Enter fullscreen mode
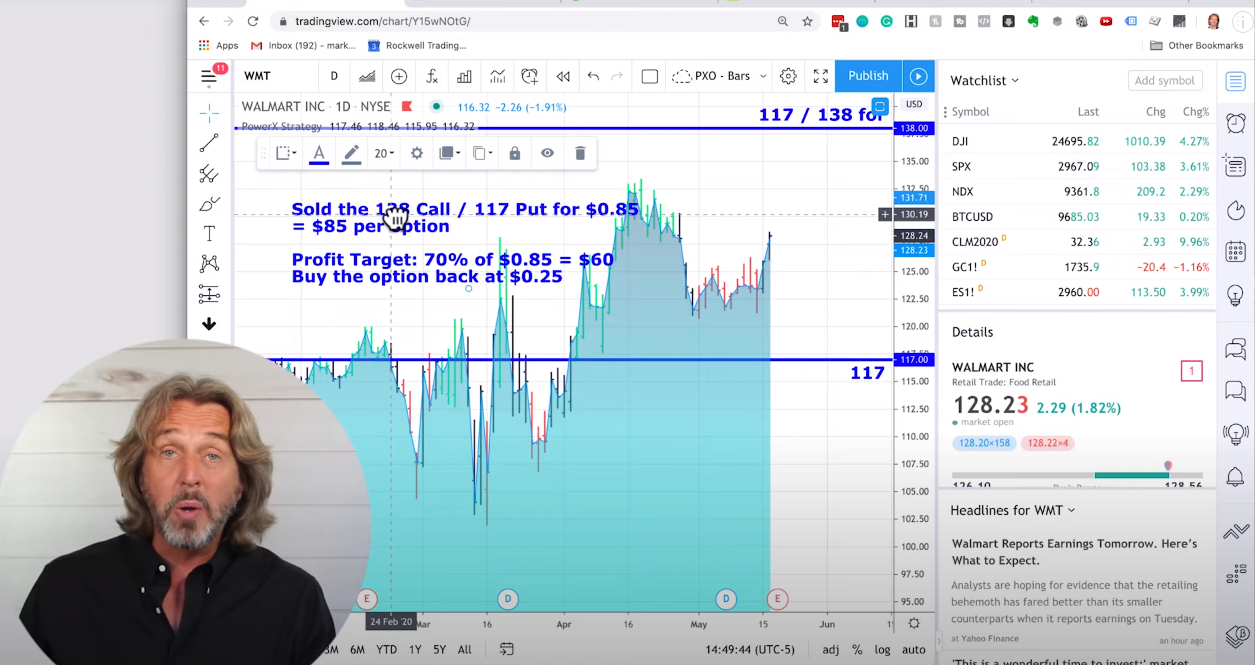Image resolution: width=1255 pixels, height=665 pixels. click(821, 76)
